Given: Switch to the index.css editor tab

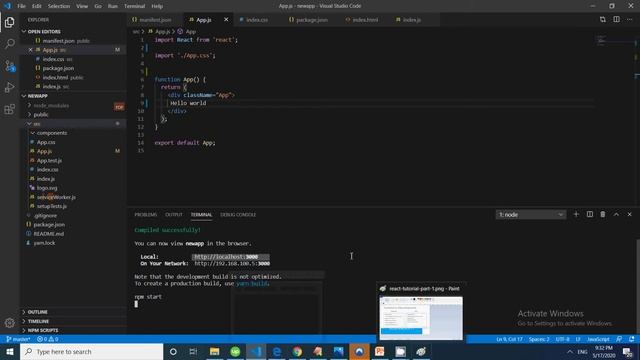Looking at the screenshot, I should [257, 20].
